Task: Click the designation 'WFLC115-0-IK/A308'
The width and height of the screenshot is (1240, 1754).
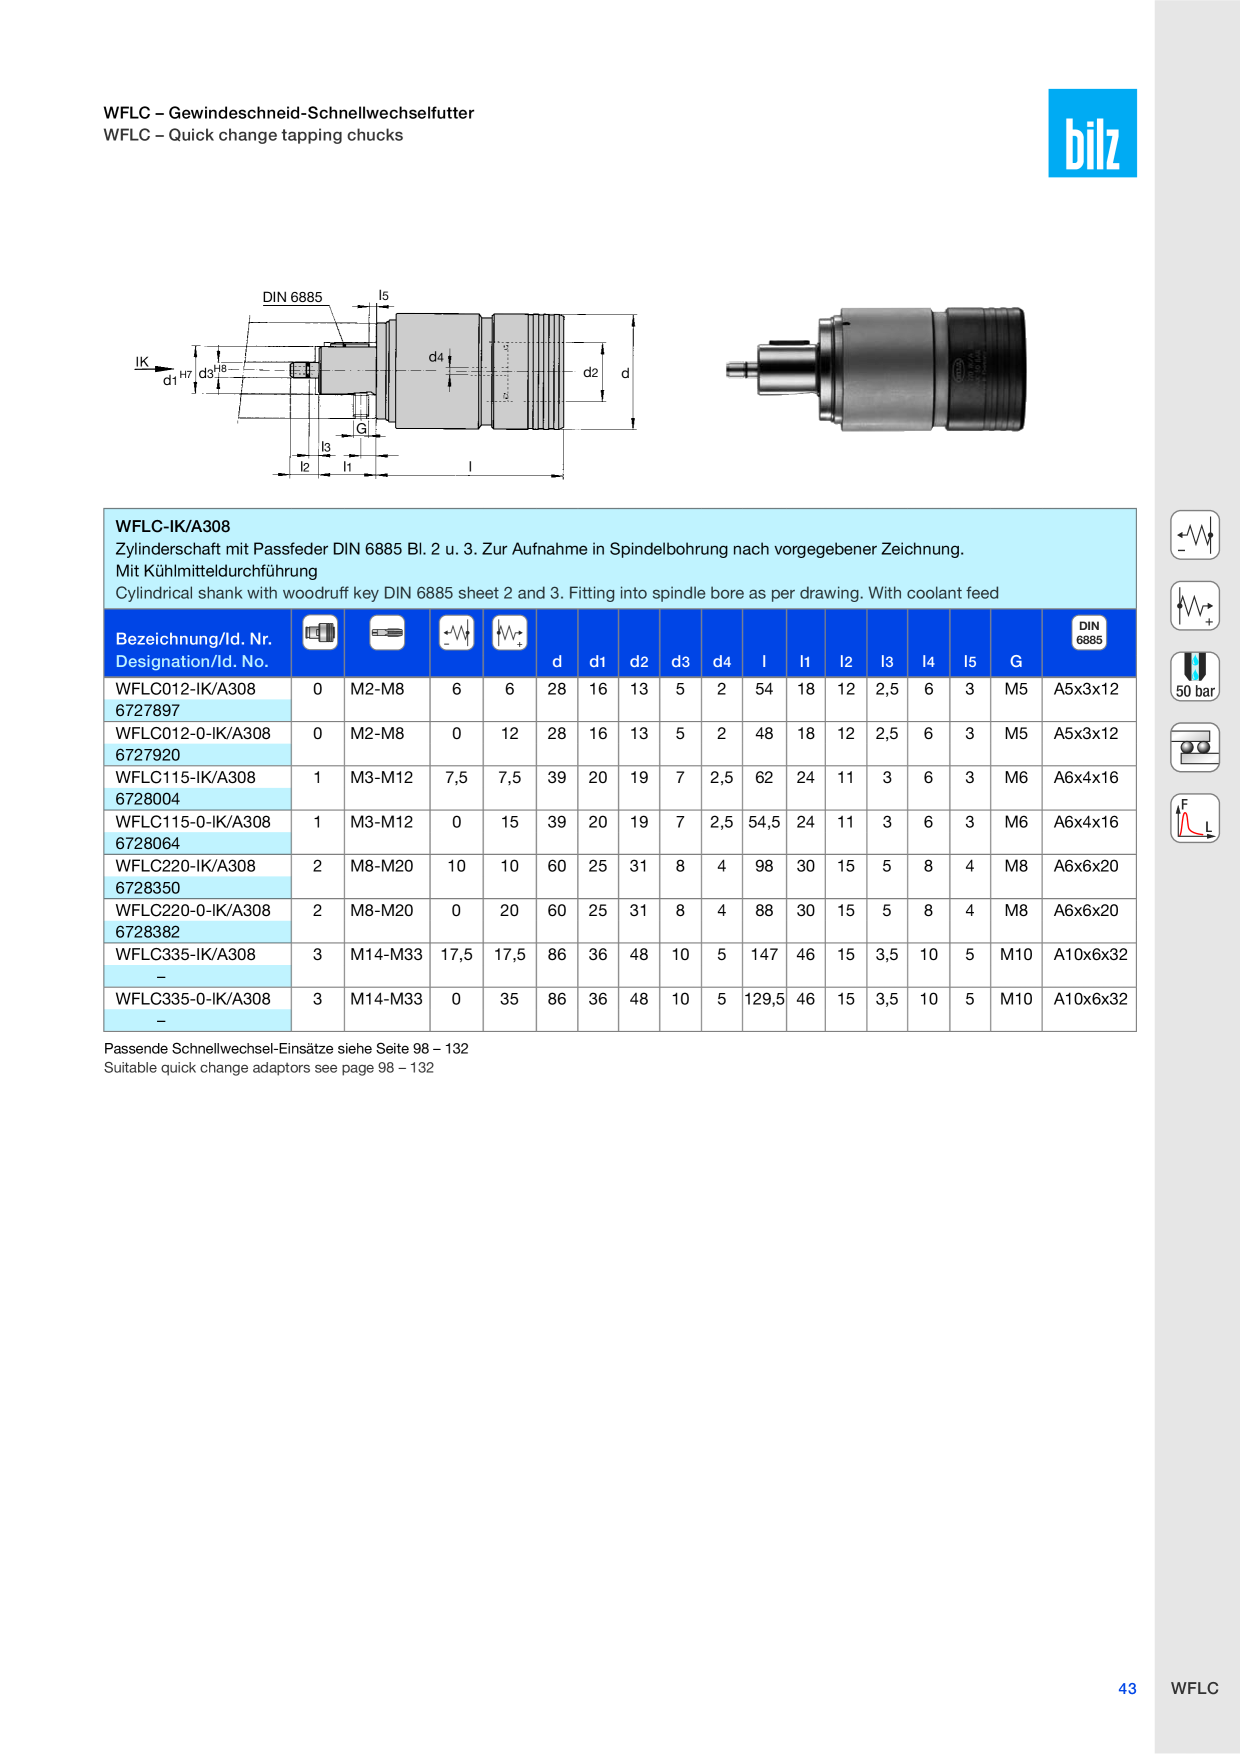Action: (193, 822)
